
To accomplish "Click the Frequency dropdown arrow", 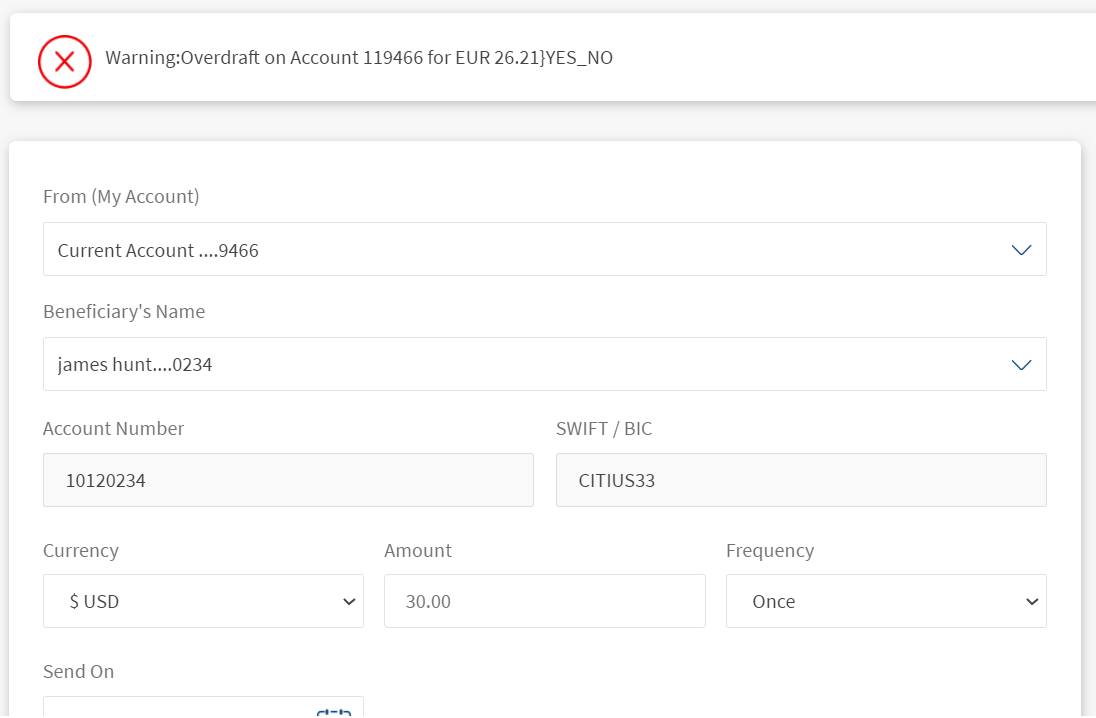I will pyautogui.click(x=1032, y=602).
